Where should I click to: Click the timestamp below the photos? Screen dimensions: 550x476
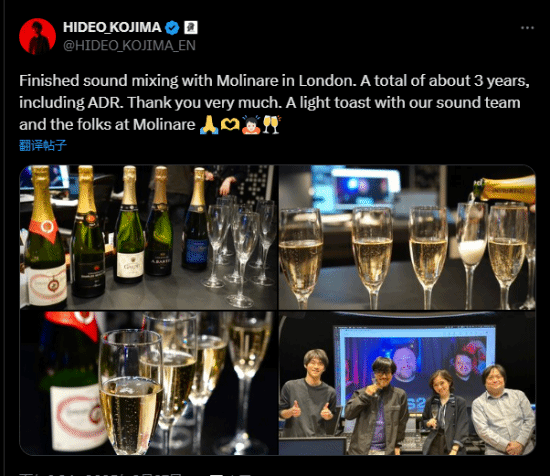102,474
